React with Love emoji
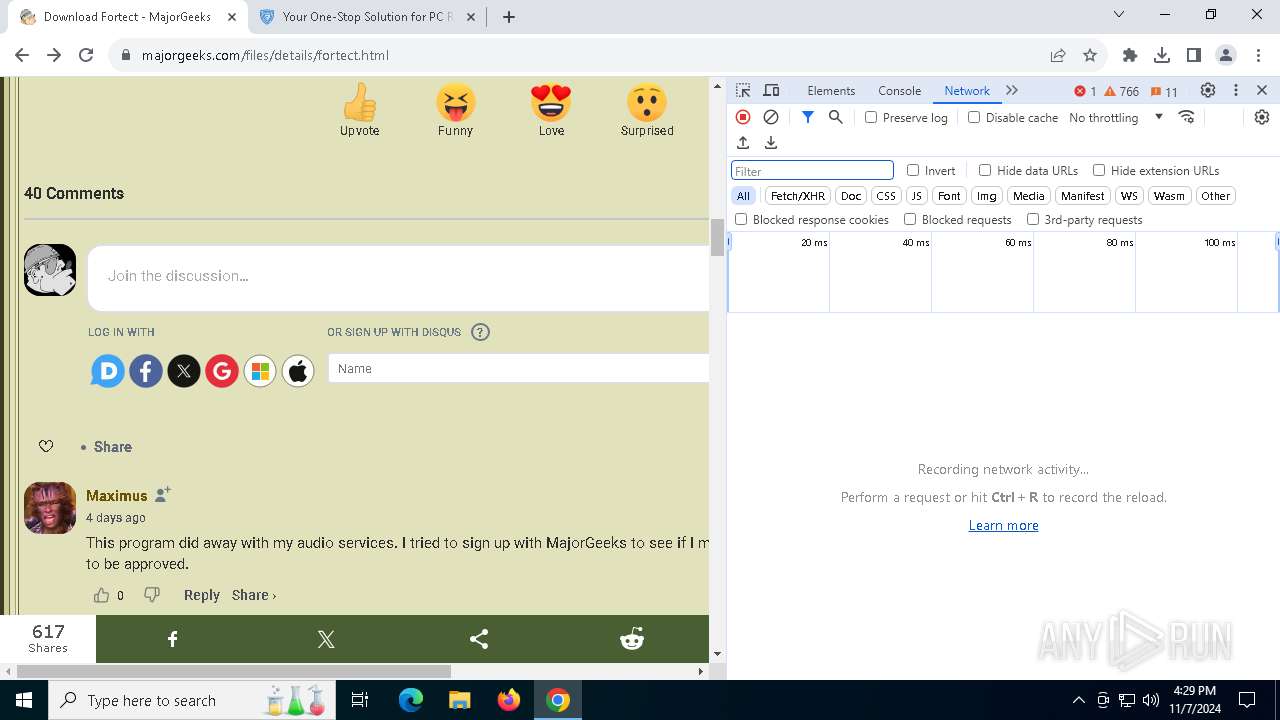The width and height of the screenshot is (1280, 720). [x=551, y=102]
